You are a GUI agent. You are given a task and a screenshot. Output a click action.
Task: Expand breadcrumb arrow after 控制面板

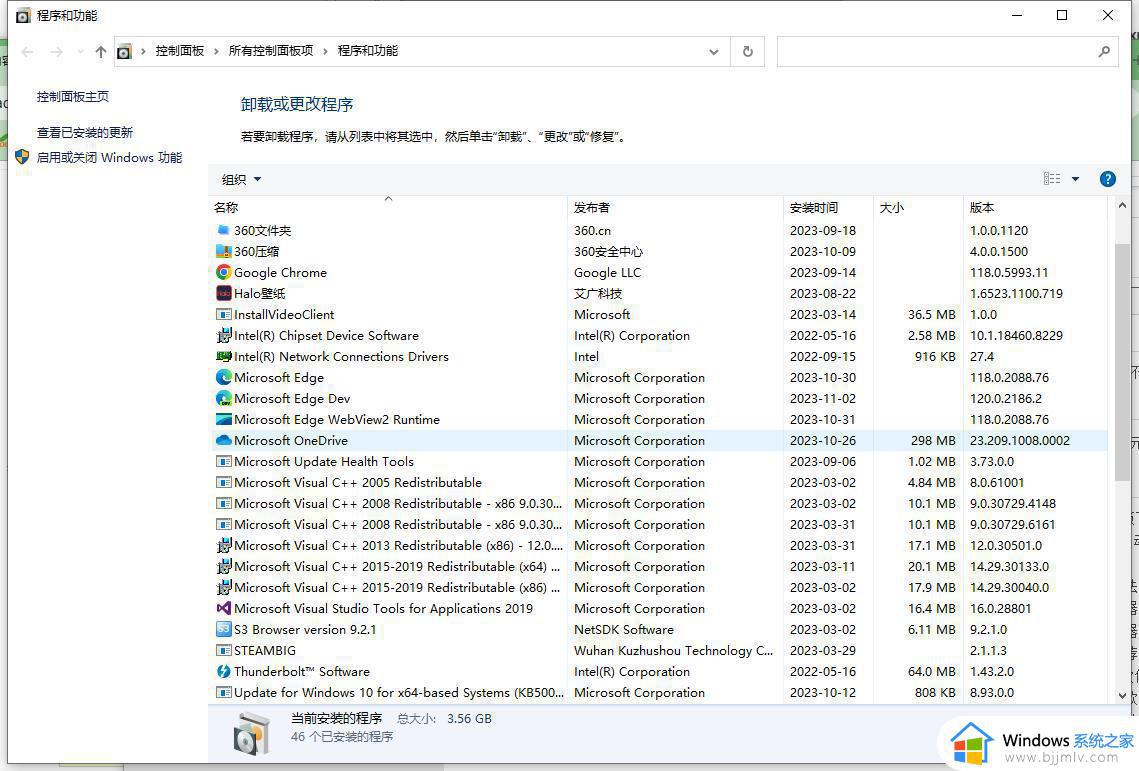click(x=216, y=51)
